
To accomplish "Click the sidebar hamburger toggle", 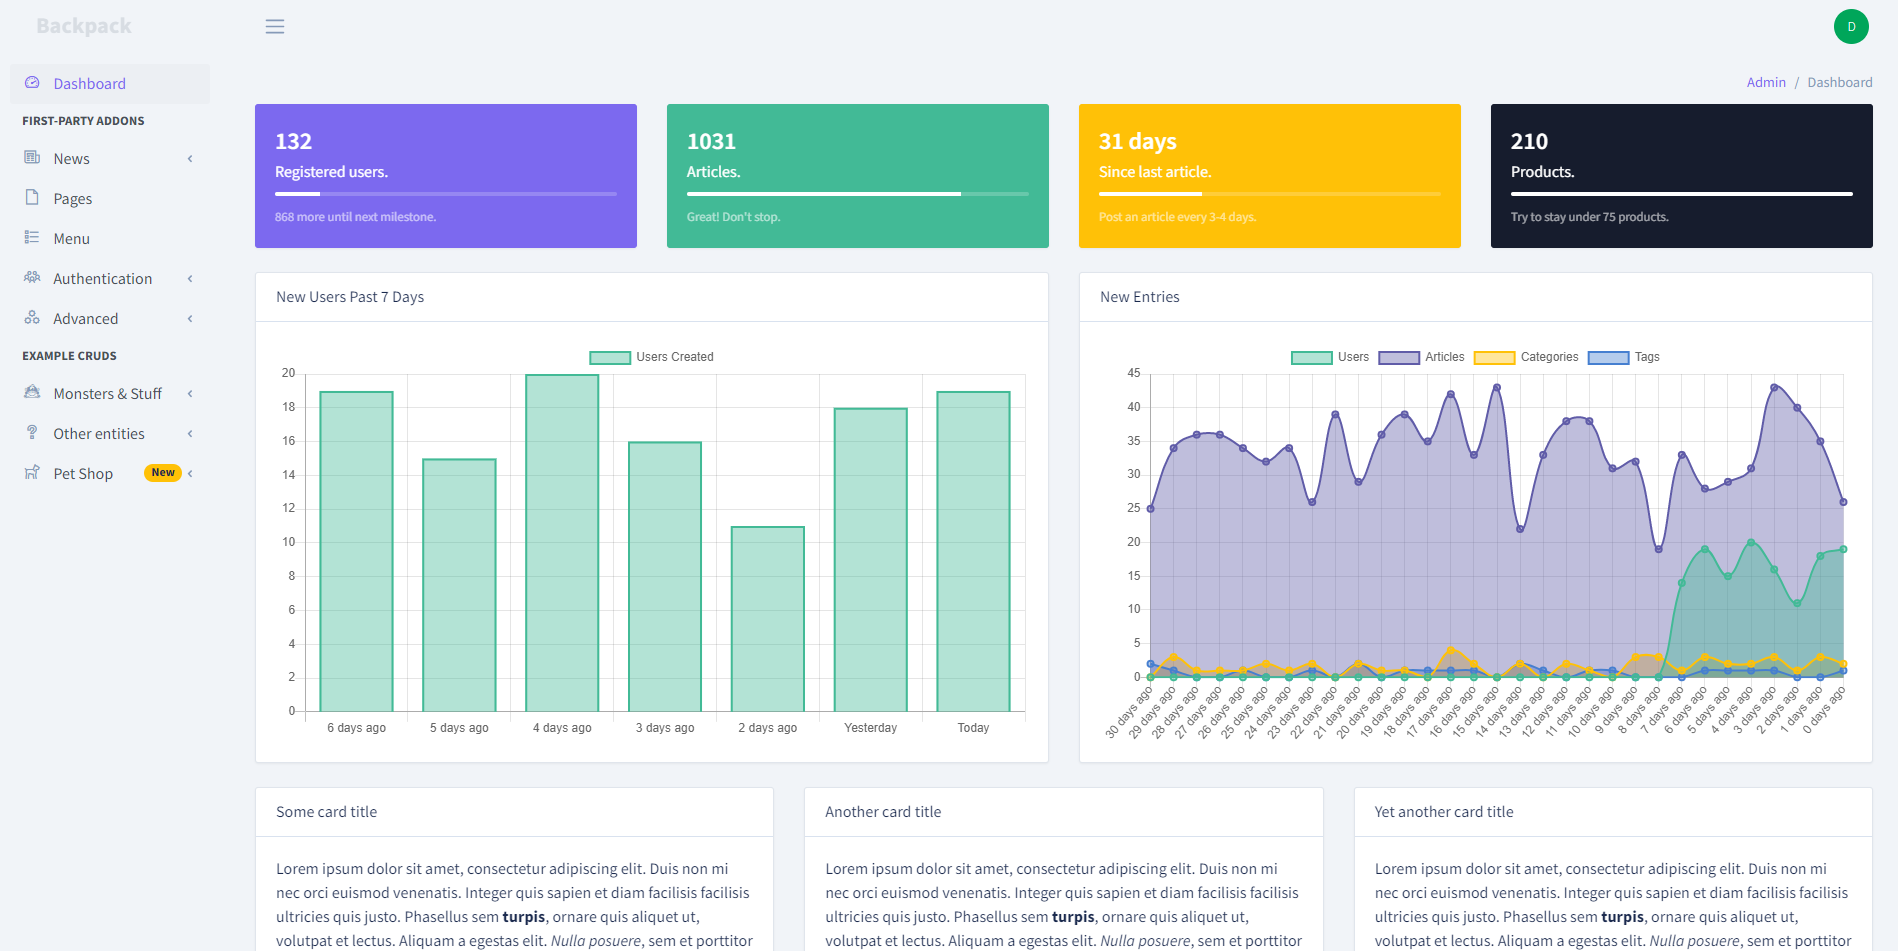I will [274, 26].
